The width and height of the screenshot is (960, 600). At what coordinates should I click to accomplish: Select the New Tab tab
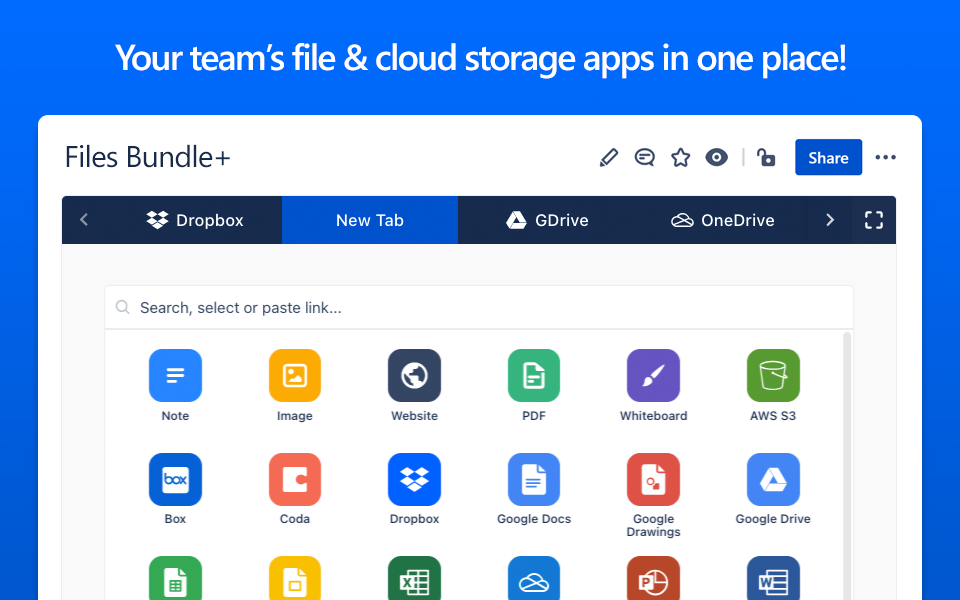(370, 220)
